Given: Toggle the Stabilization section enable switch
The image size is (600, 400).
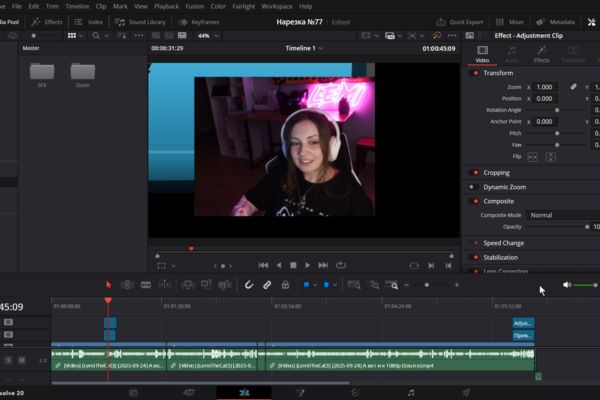Looking at the screenshot, I should click(x=474, y=258).
